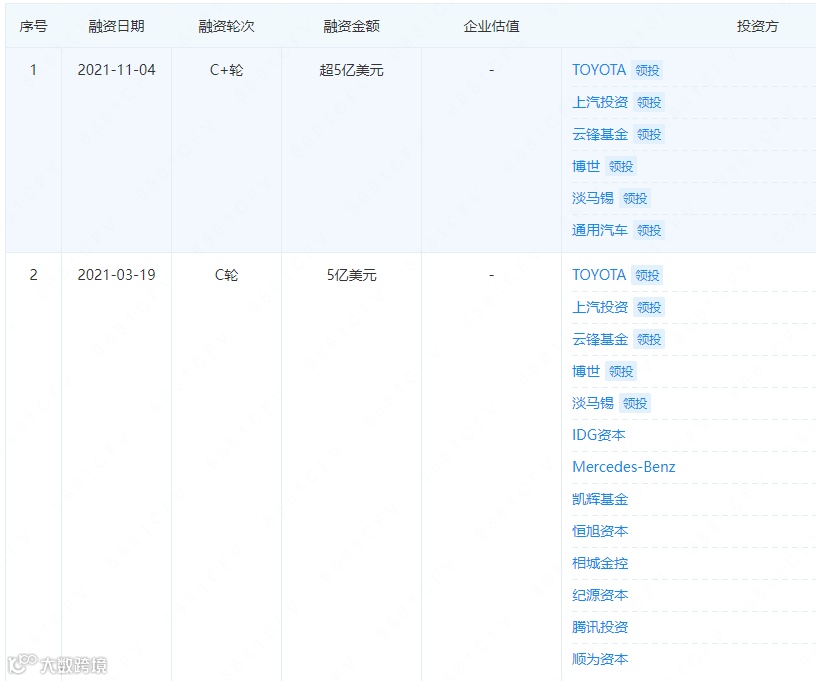Select row number 2 cell
816x681 pixels.
click(33, 275)
